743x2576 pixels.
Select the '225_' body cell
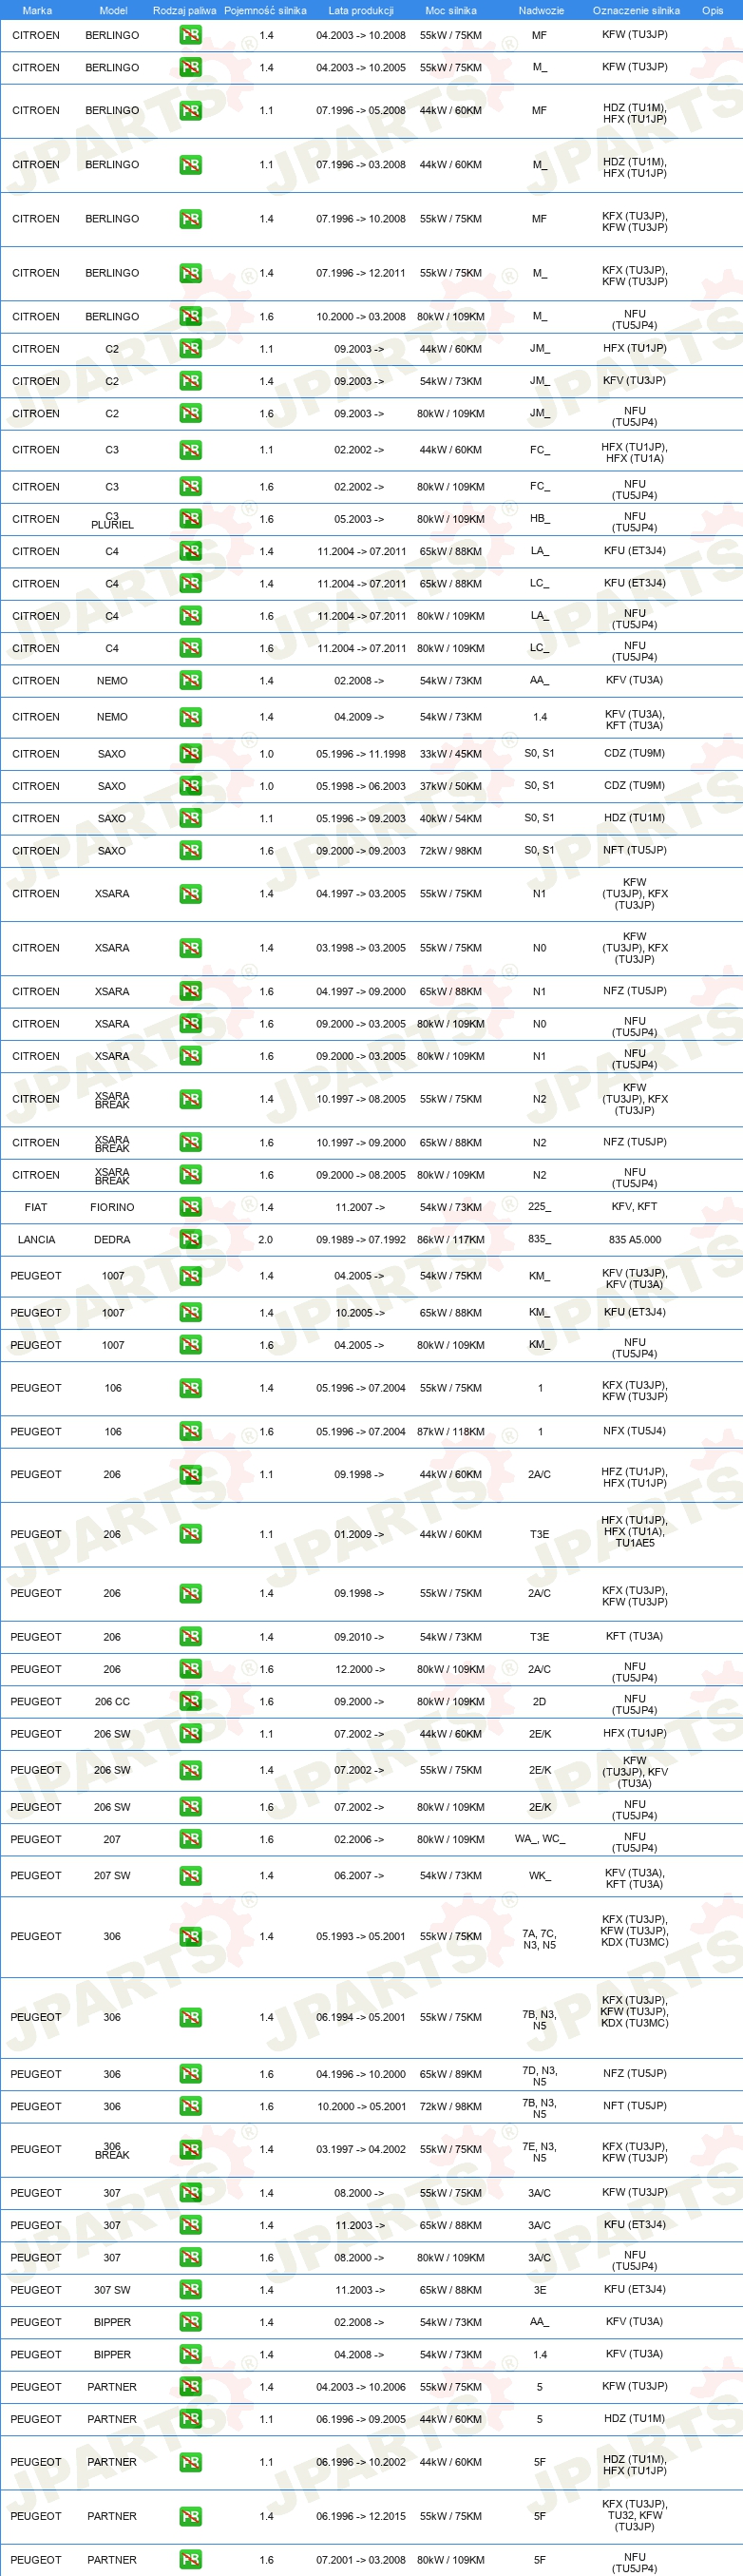pos(540,1207)
